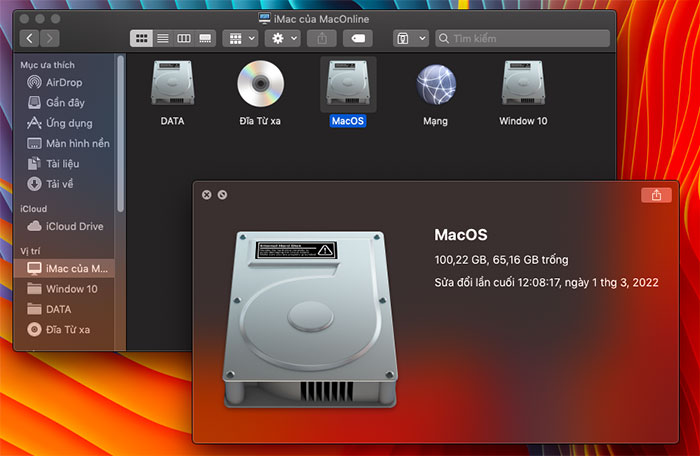Select the MacOS drive icon
The image size is (700, 456).
(348, 84)
